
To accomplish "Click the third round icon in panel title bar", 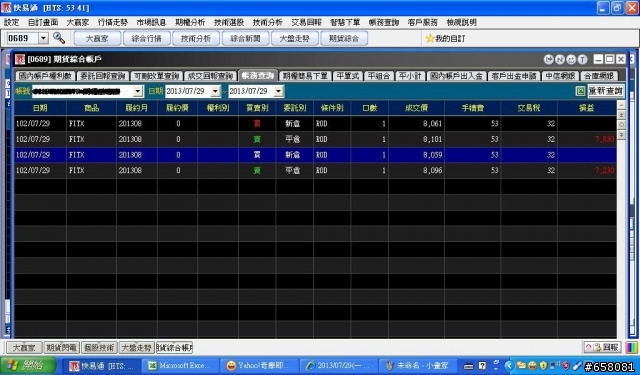I will click(x=571, y=60).
